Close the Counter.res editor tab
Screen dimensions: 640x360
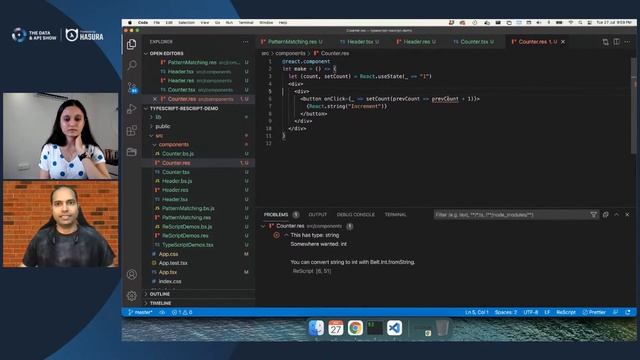[x=563, y=42]
